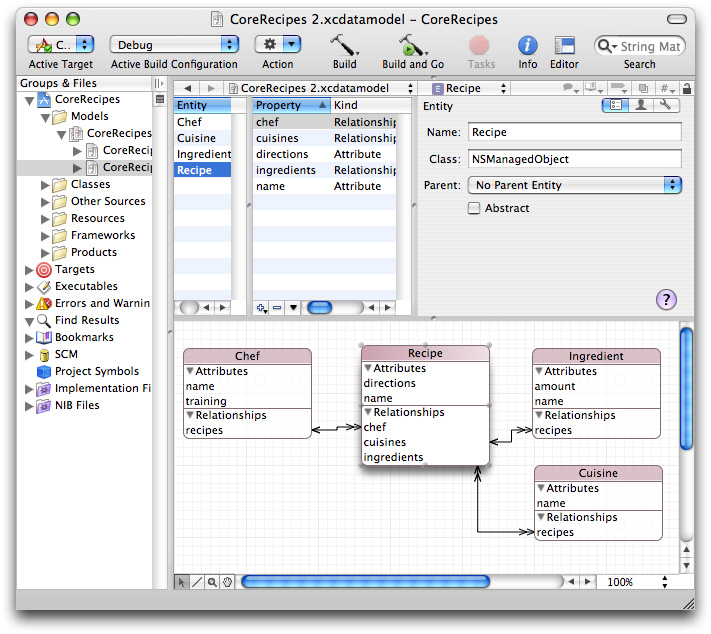Screen dimensions: 711x634
Task: Open the Action gear menu
Action: click(278, 44)
